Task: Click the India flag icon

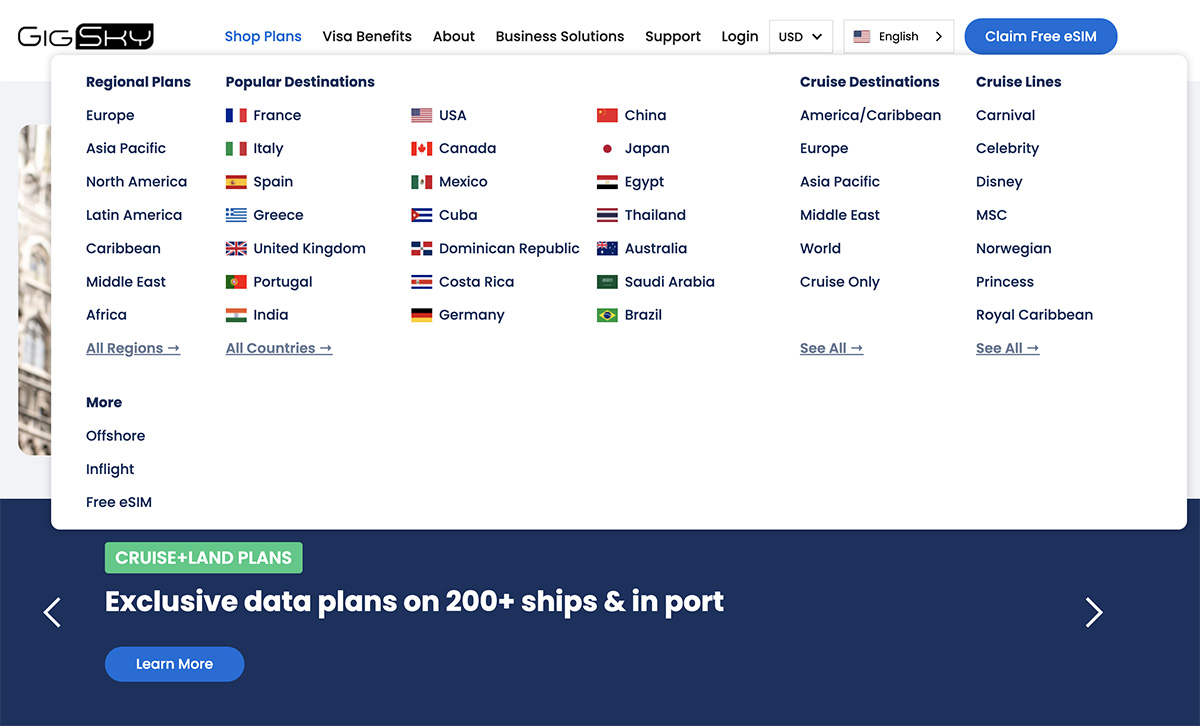Action: click(236, 315)
